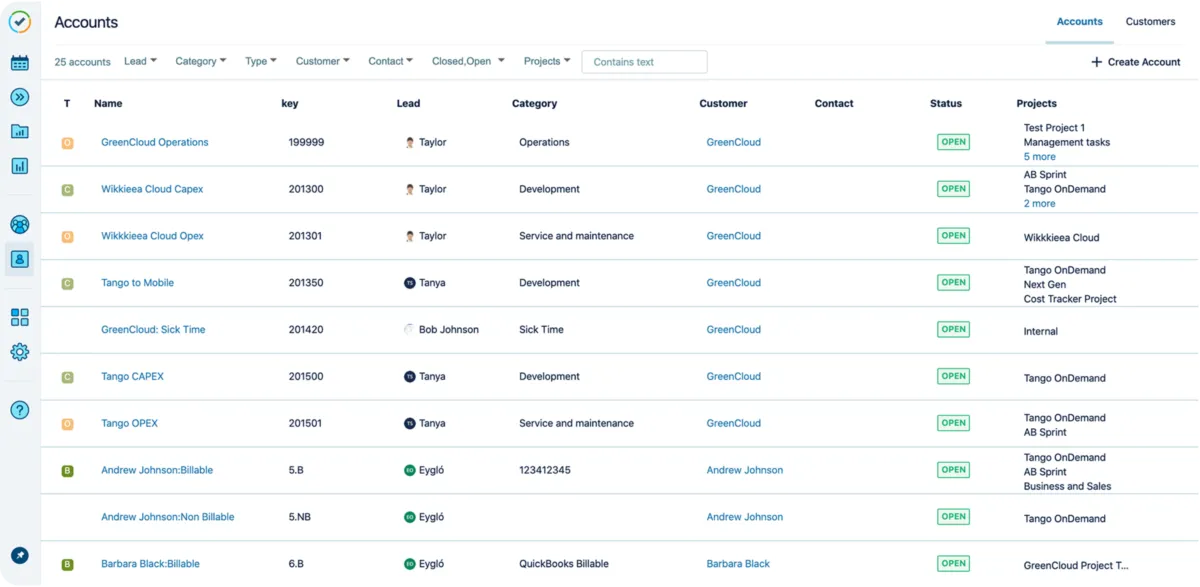Open the settings gear icon

click(19, 352)
